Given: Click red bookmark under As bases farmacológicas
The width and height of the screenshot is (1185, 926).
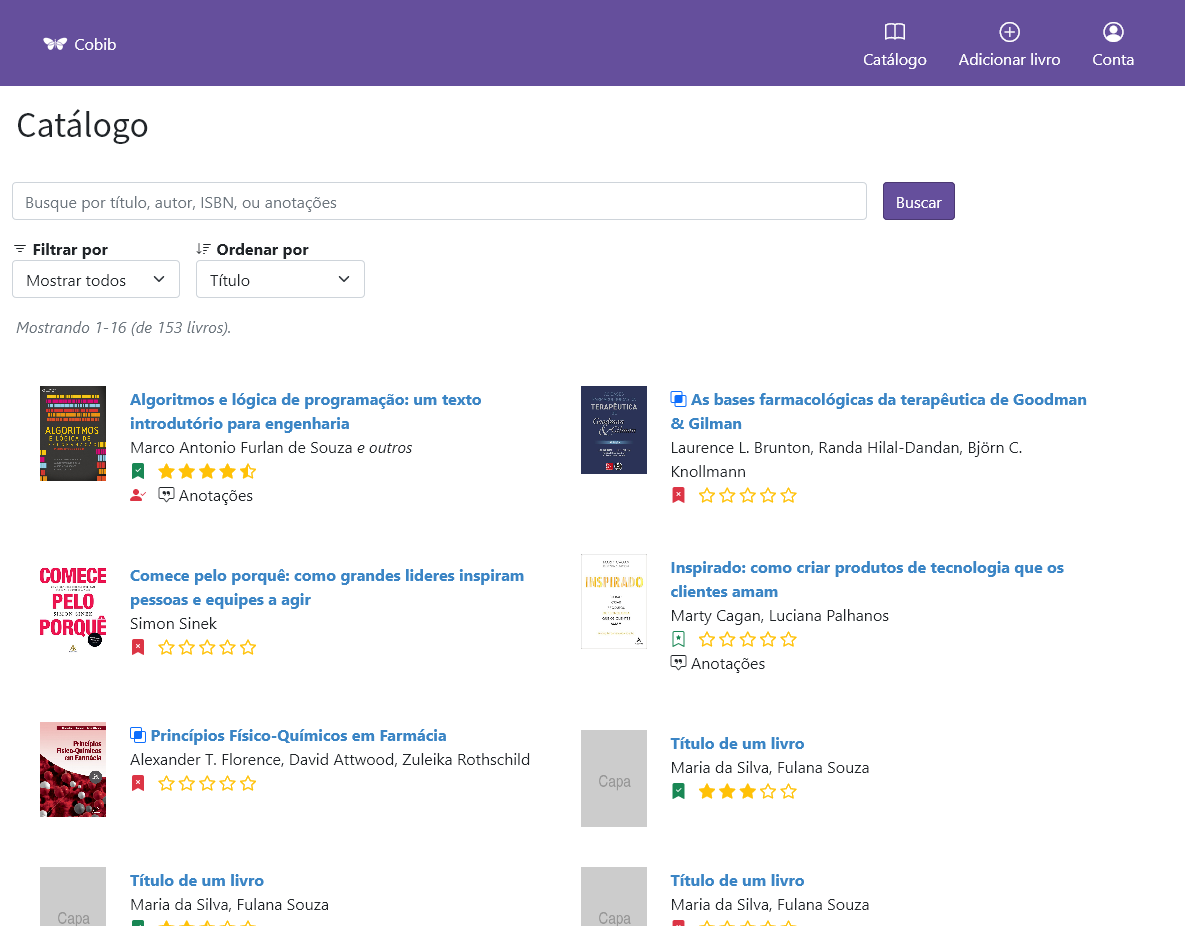Looking at the screenshot, I should pyautogui.click(x=678, y=495).
